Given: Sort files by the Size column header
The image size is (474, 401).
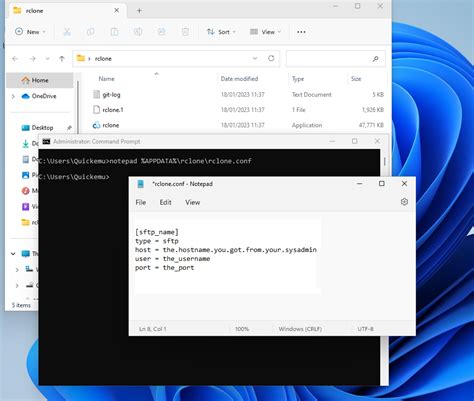Looking at the screenshot, I should pos(356,79).
